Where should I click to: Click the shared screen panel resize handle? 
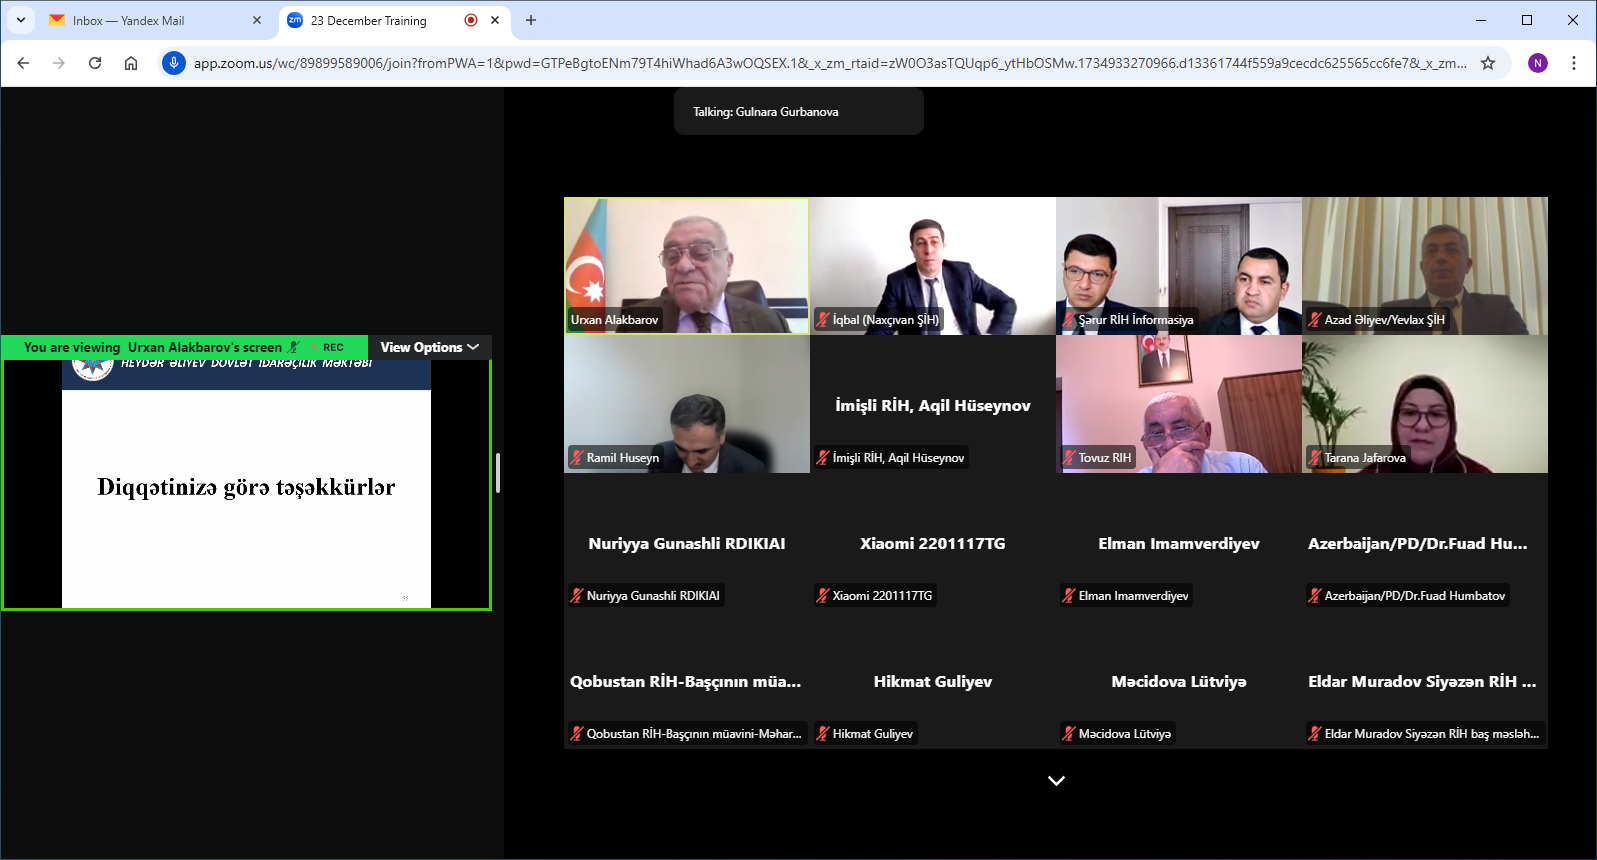[x=498, y=473]
